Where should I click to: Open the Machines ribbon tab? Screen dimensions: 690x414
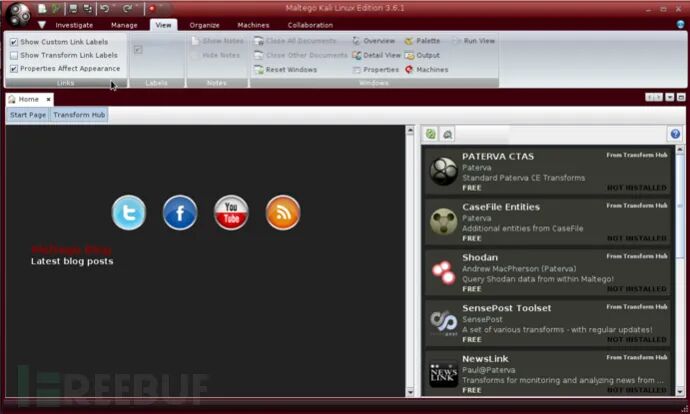tap(253, 25)
